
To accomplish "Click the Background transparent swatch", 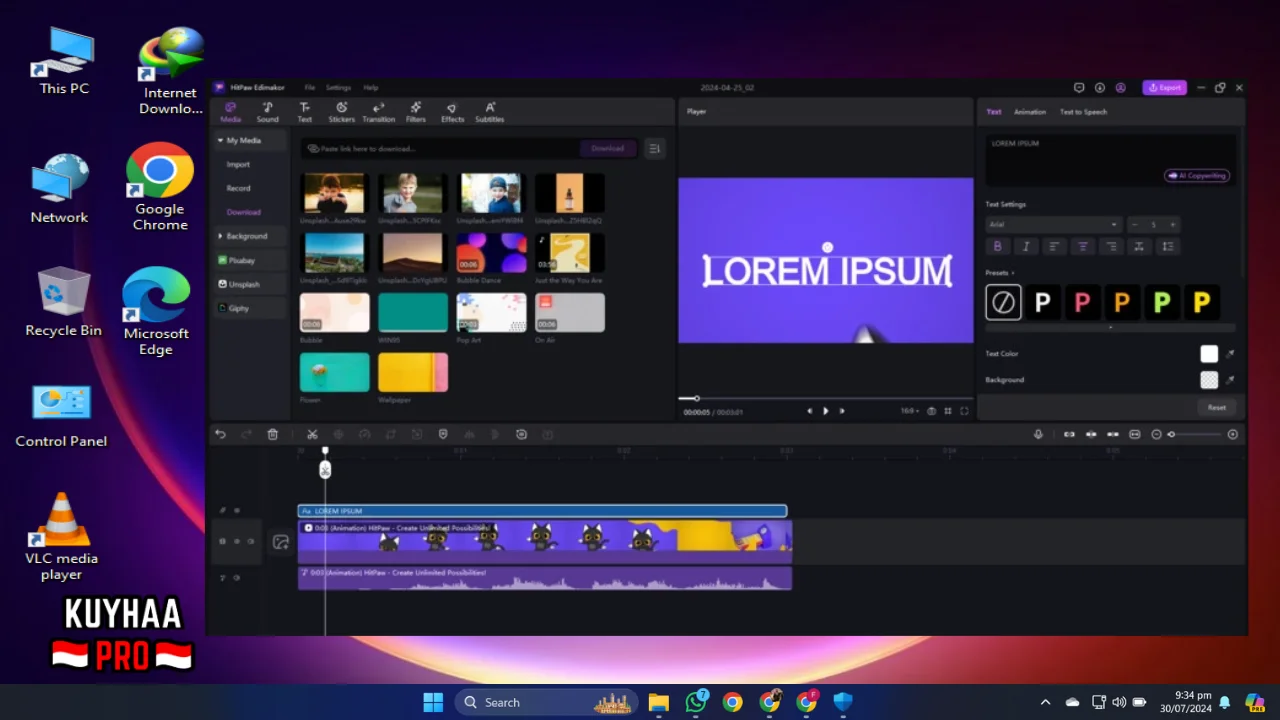I will click(1209, 380).
